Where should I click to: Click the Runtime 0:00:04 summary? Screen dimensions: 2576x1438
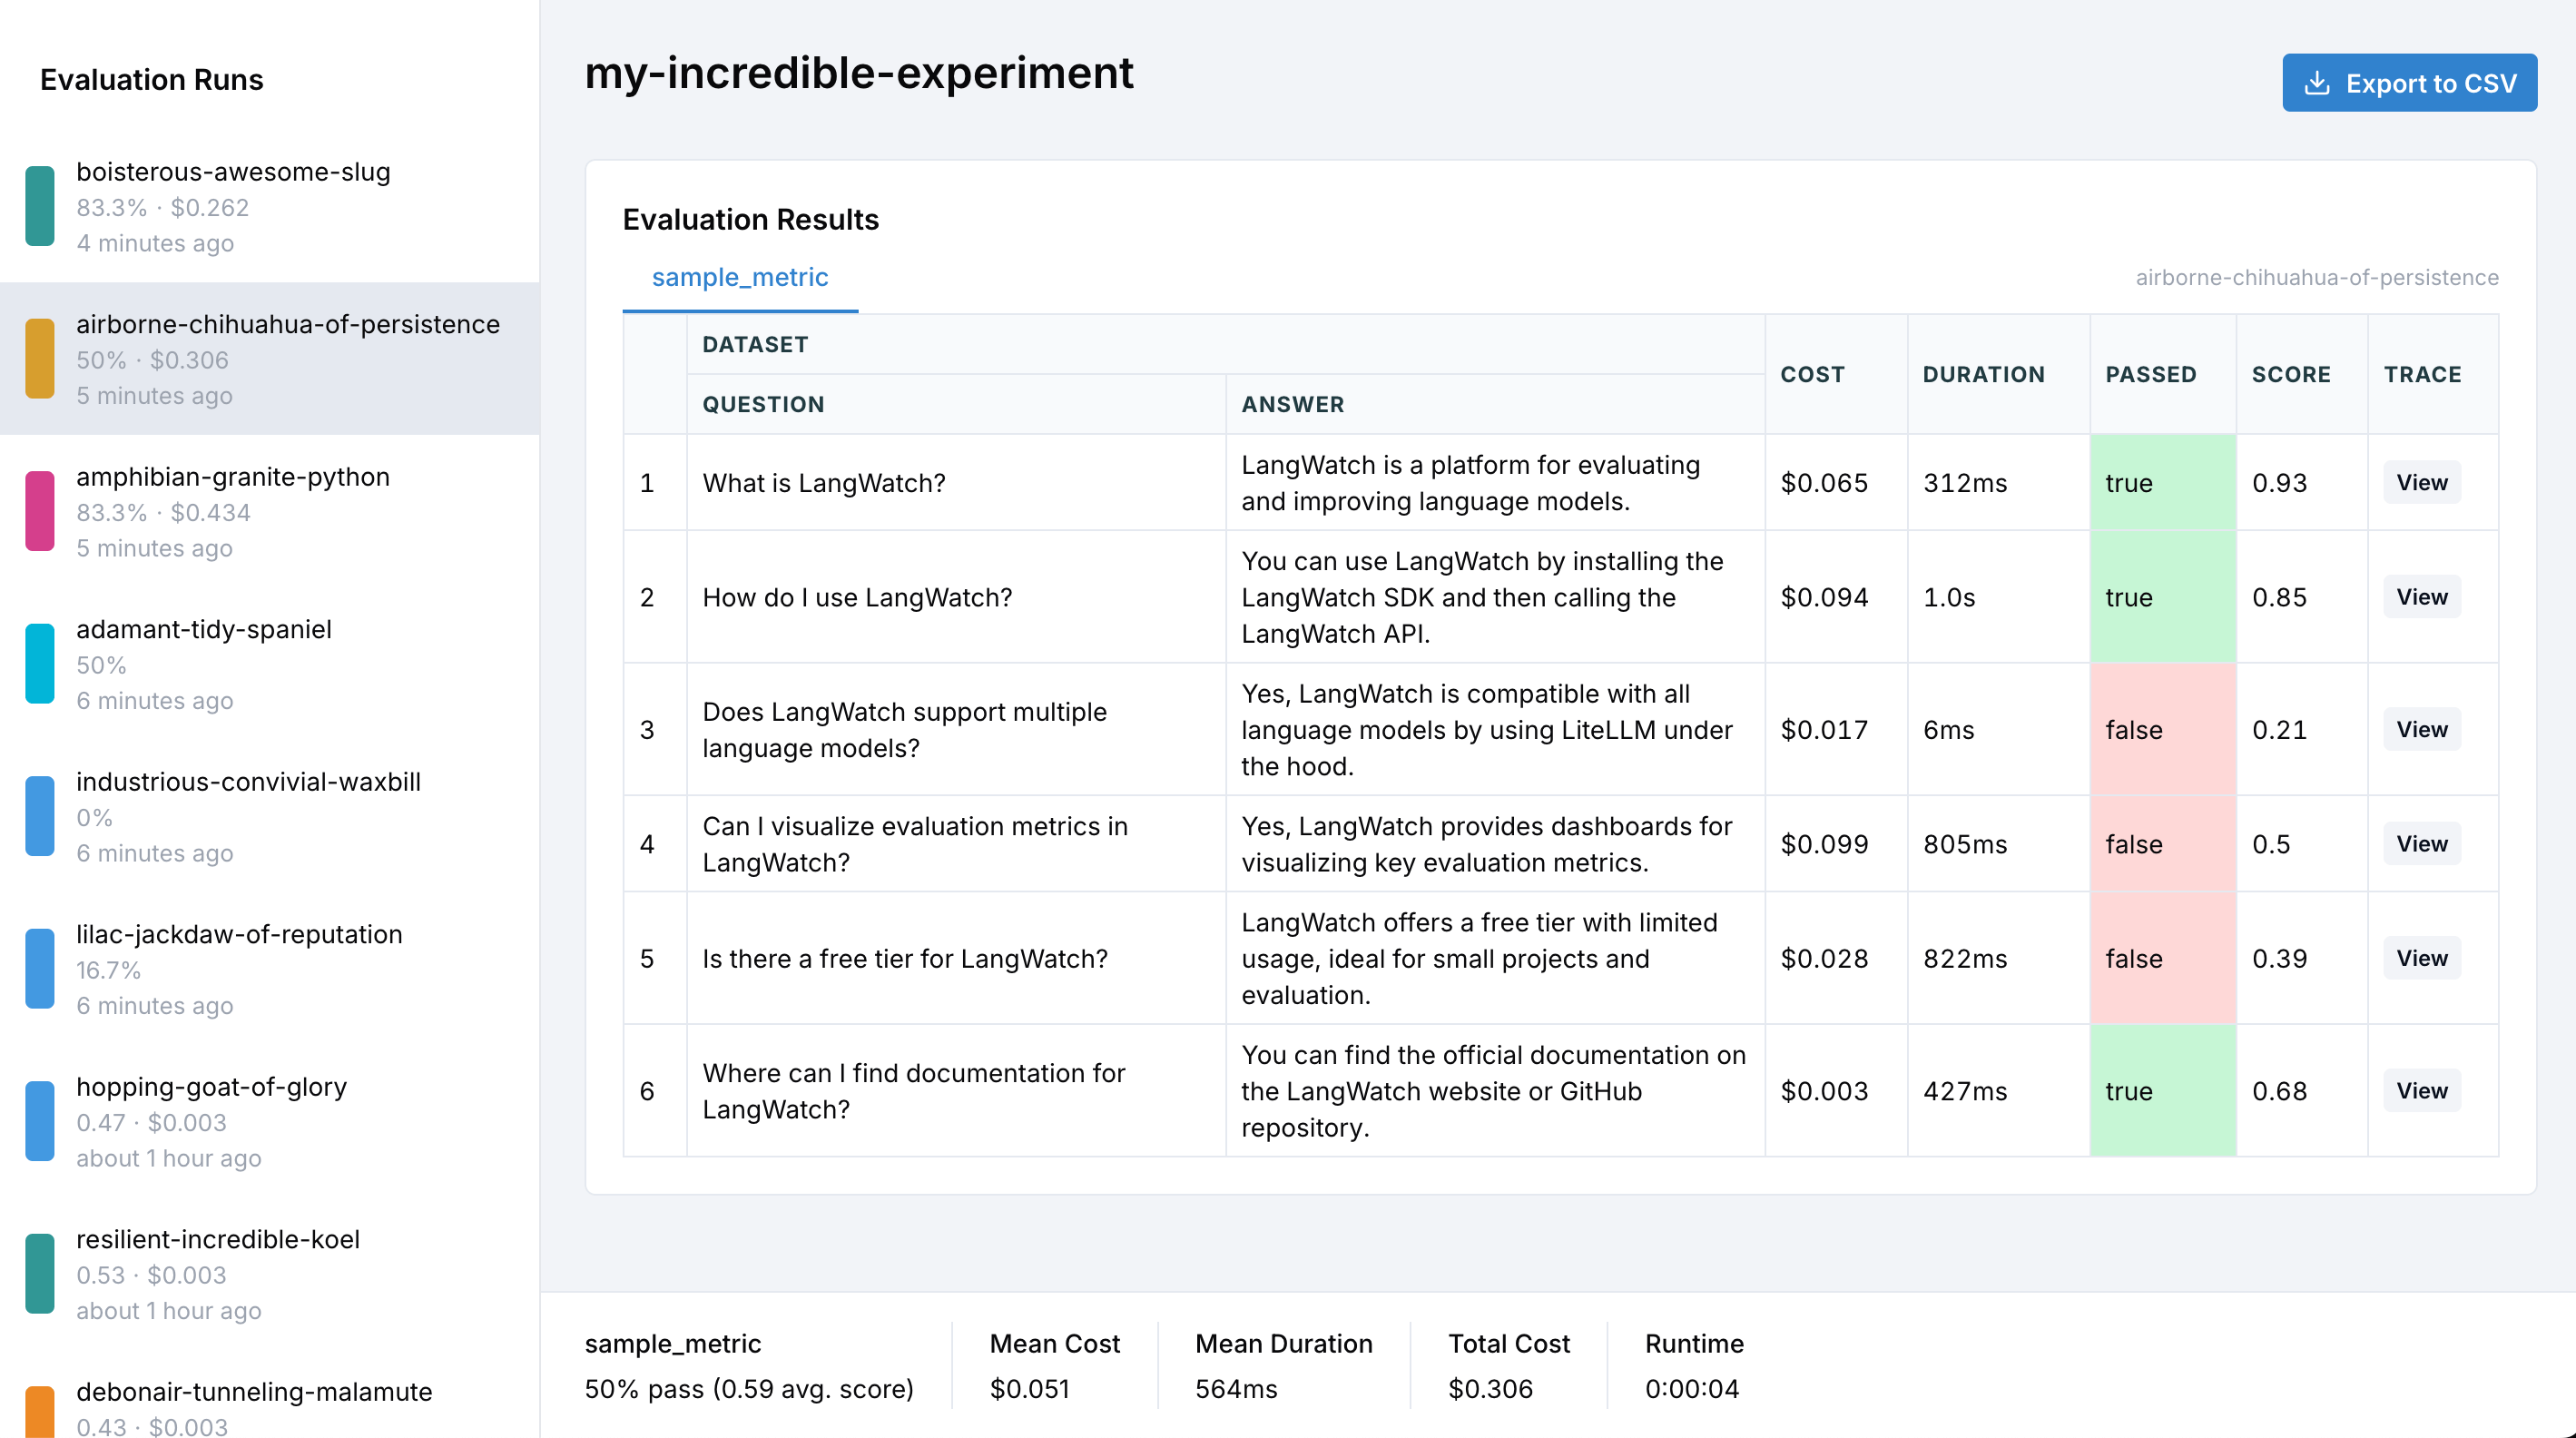[1694, 1366]
